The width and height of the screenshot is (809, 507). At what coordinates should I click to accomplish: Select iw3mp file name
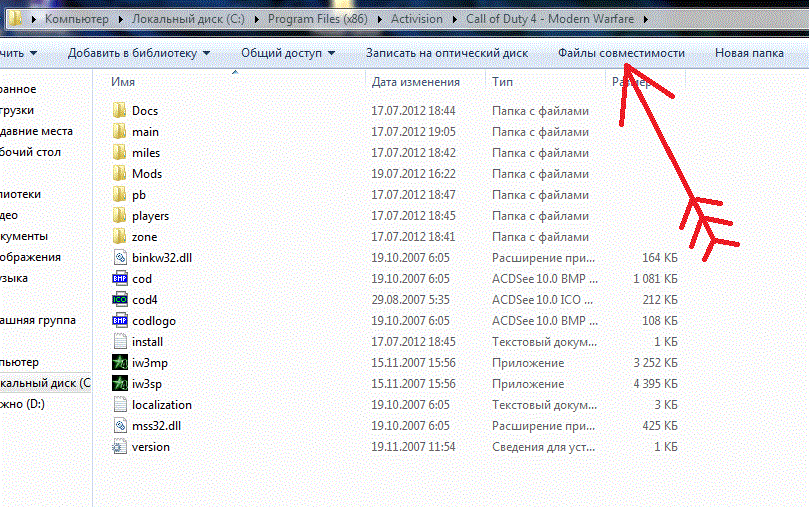(x=150, y=363)
